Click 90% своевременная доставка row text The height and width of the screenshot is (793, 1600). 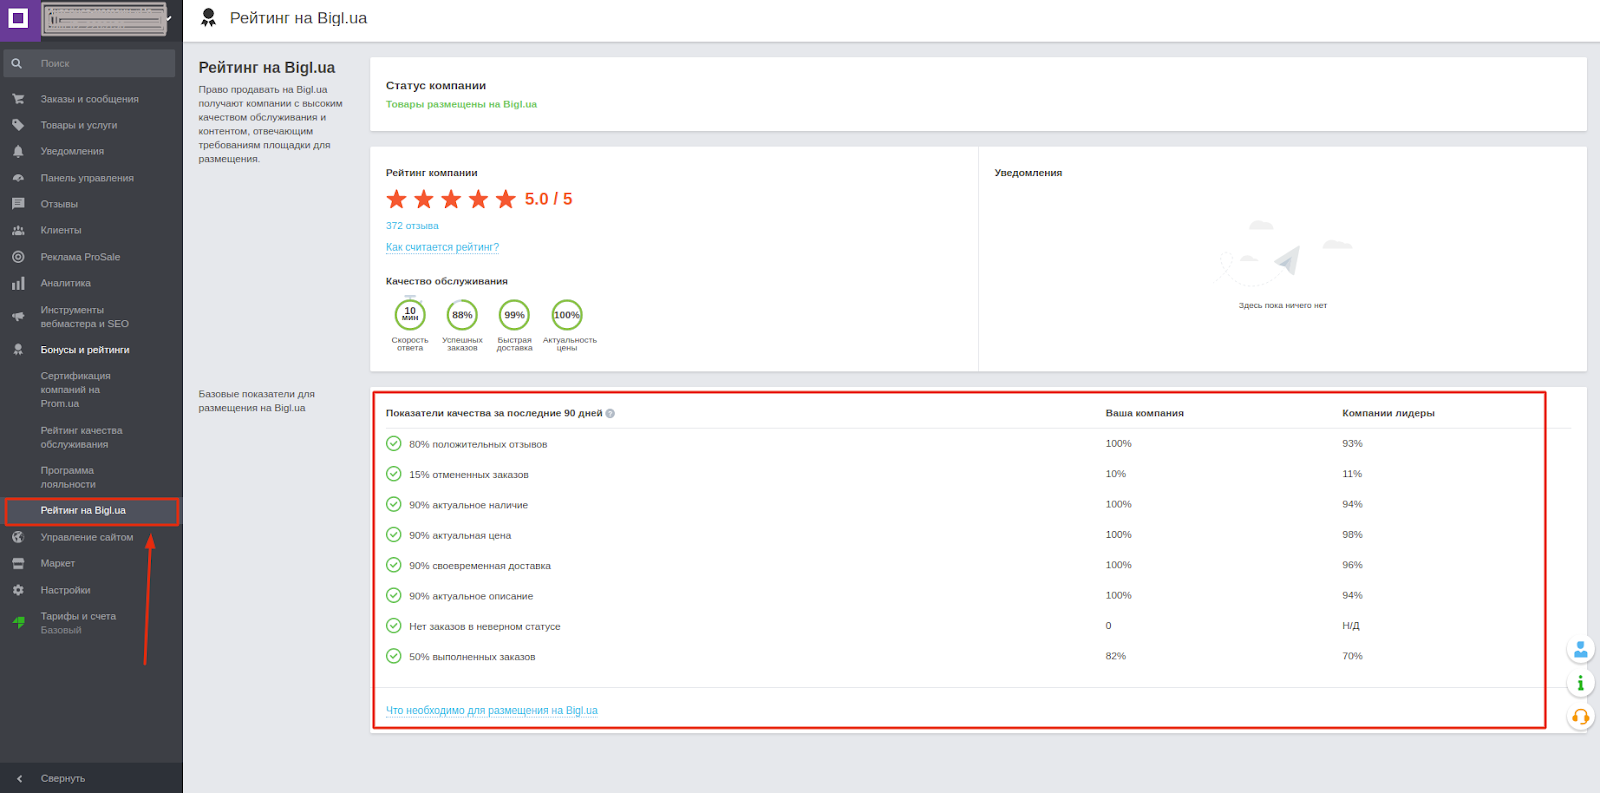(x=480, y=566)
